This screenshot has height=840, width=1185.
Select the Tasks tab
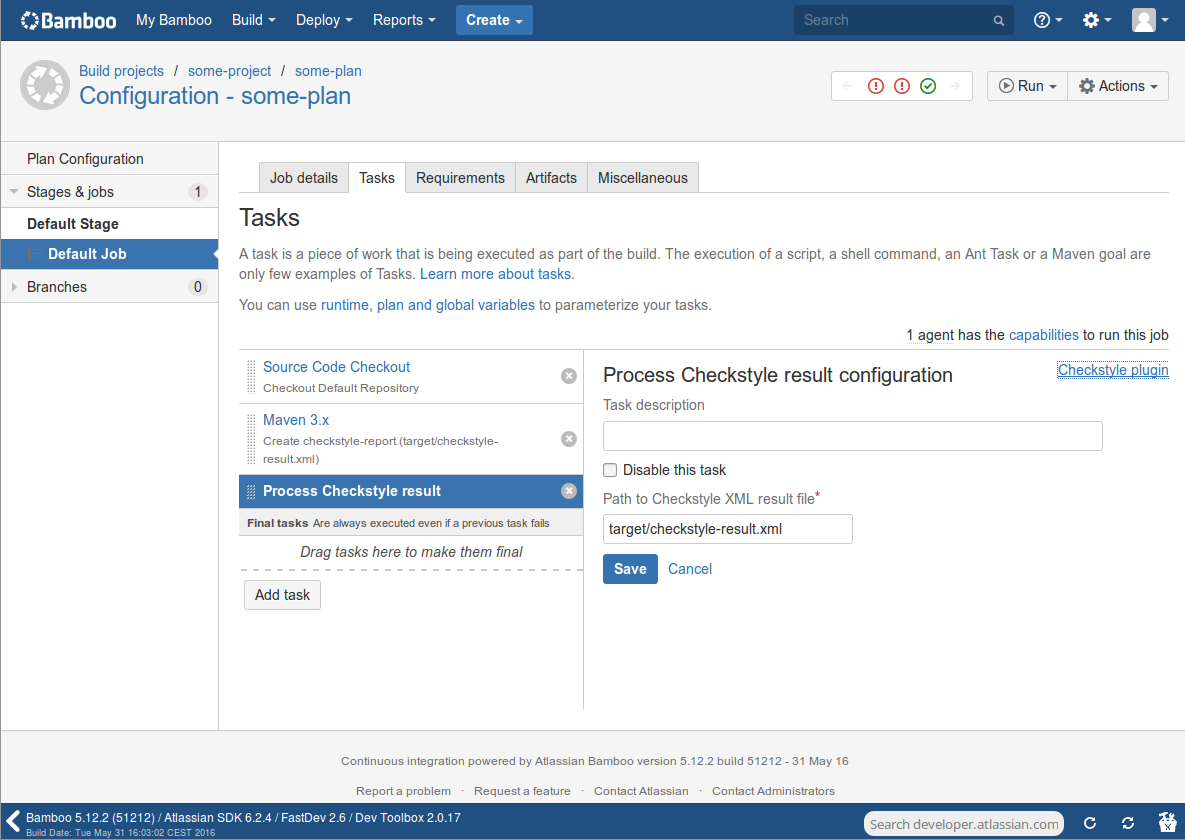tap(376, 178)
